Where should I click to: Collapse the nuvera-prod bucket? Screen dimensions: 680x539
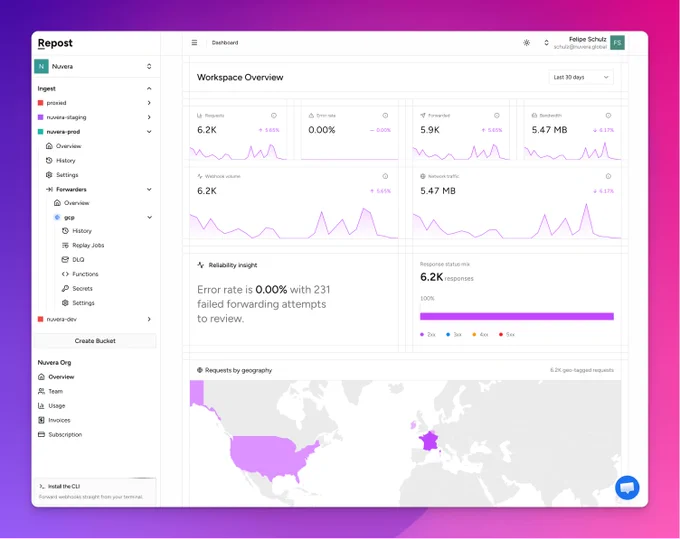click(149, 131)
